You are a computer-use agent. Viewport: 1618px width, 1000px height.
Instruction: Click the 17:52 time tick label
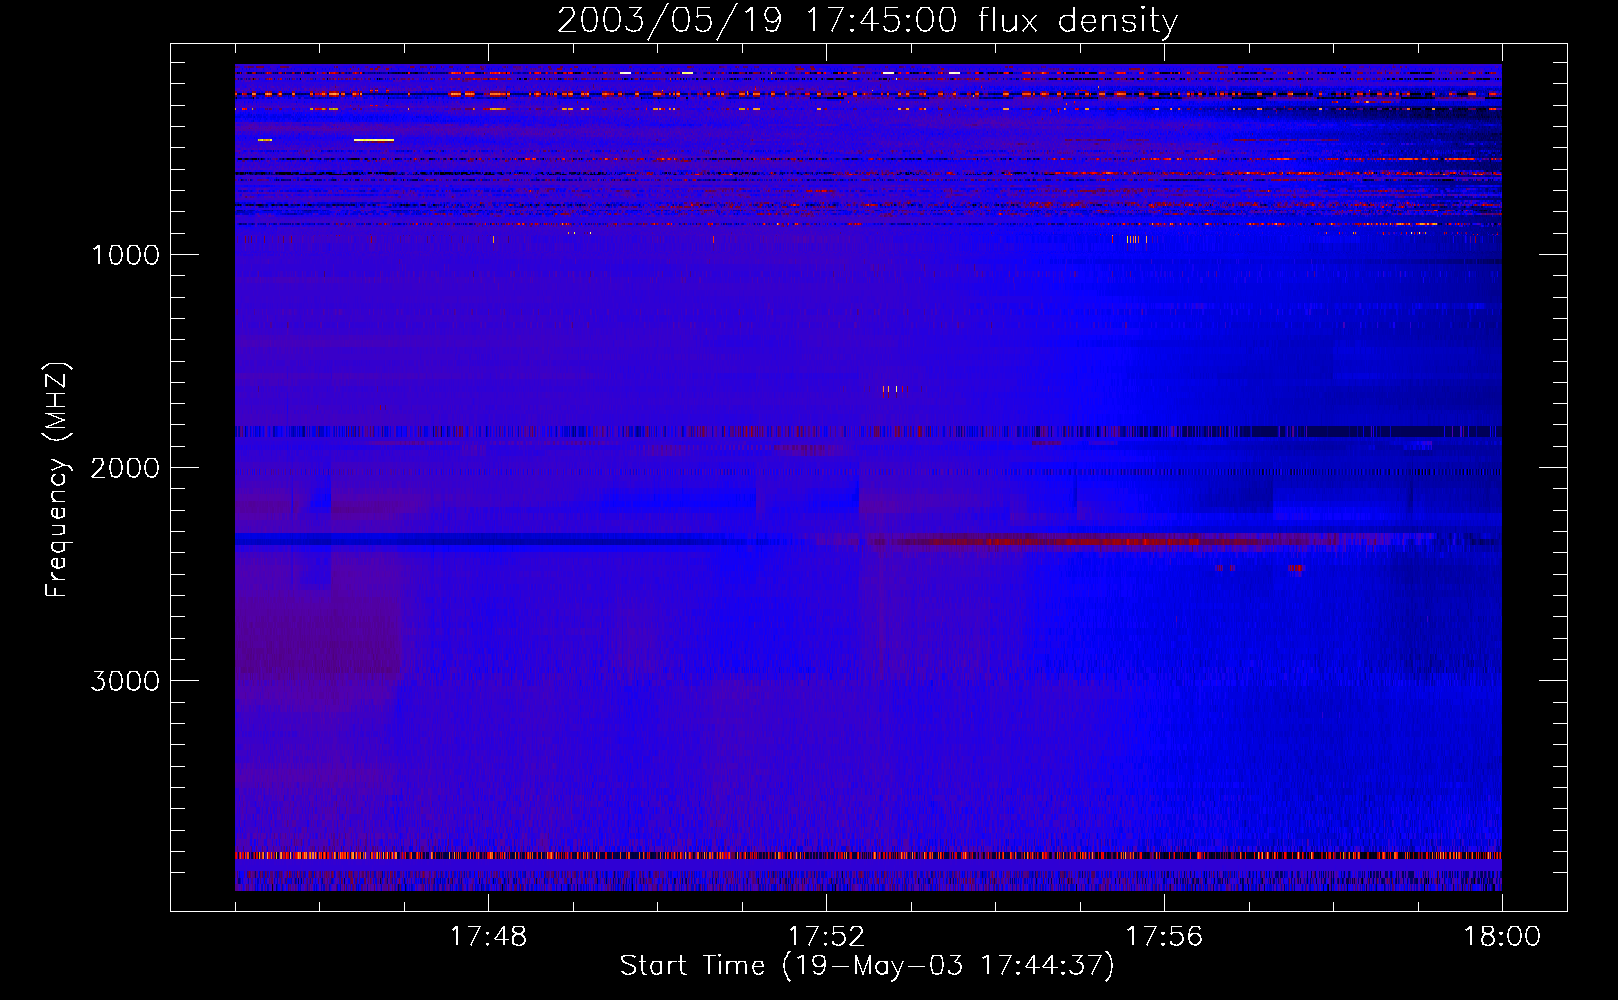(x=826, y=937)
